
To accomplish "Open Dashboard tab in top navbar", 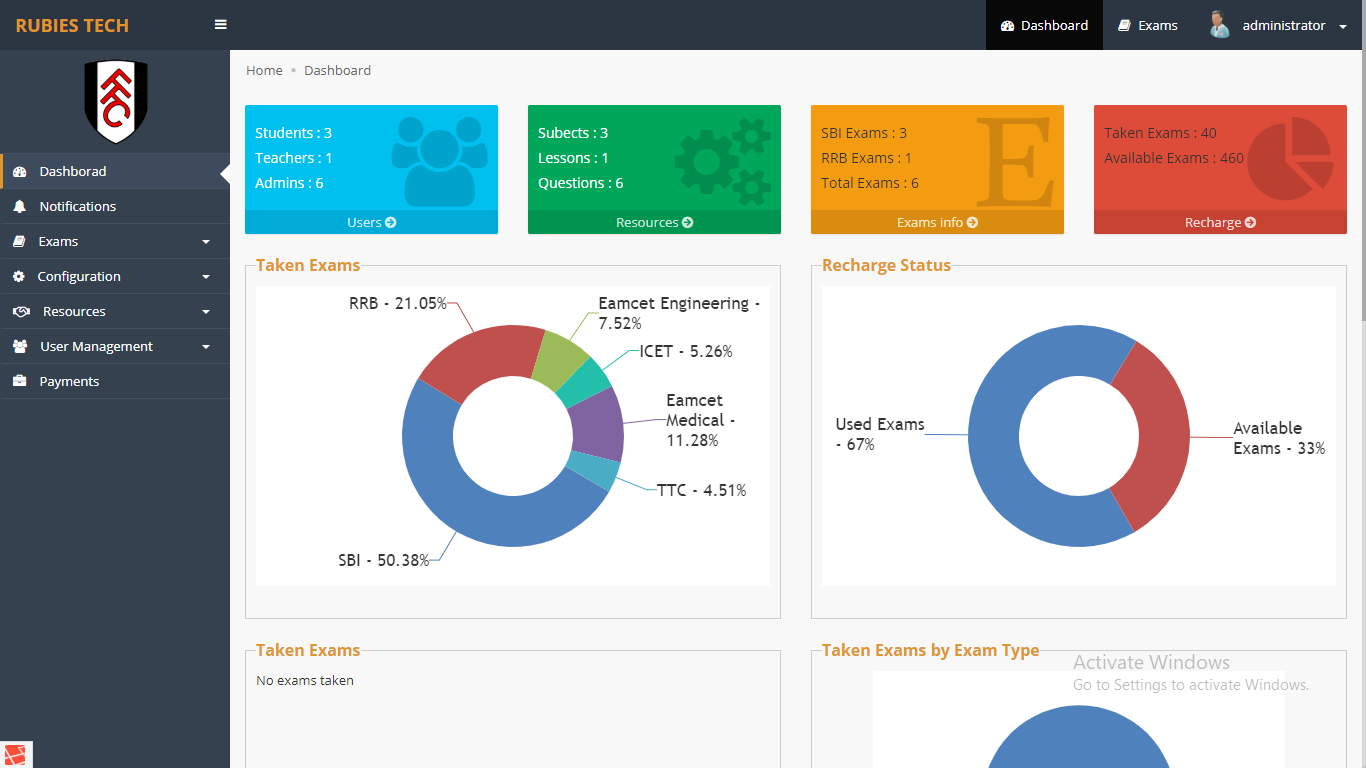I will tap(1044, 25).
